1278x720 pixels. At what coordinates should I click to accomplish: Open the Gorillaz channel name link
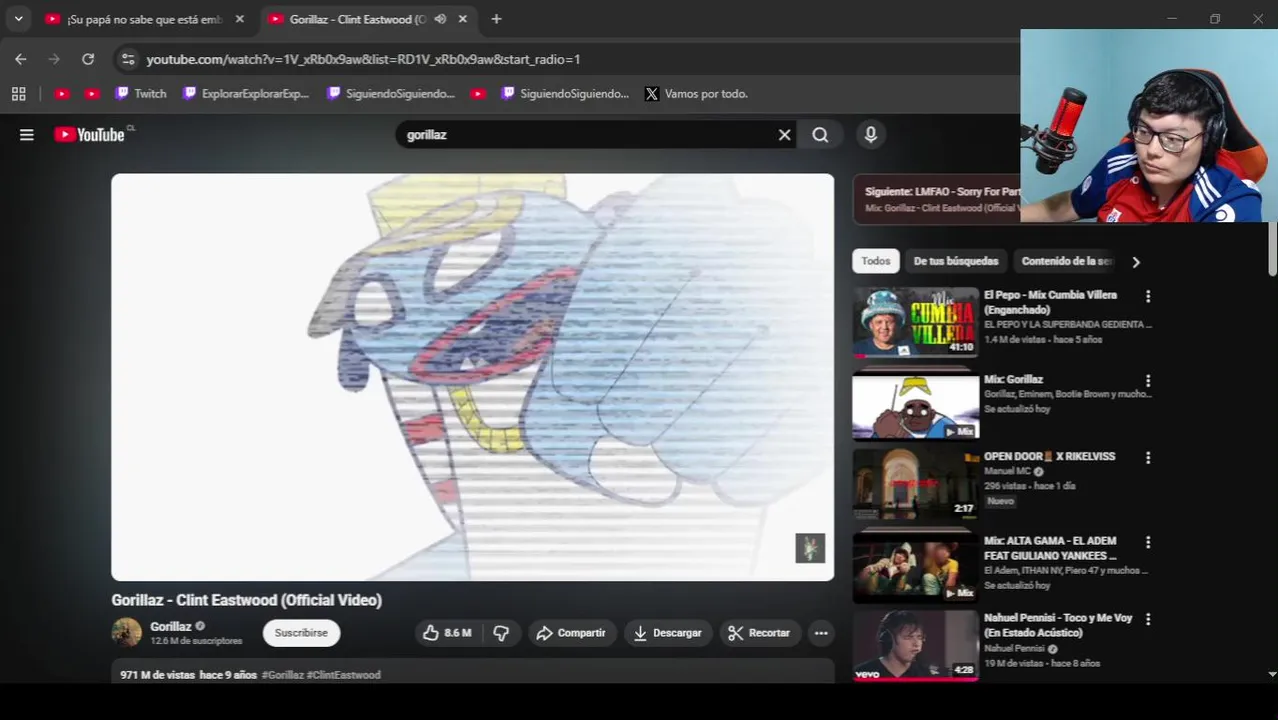[170, 626]
